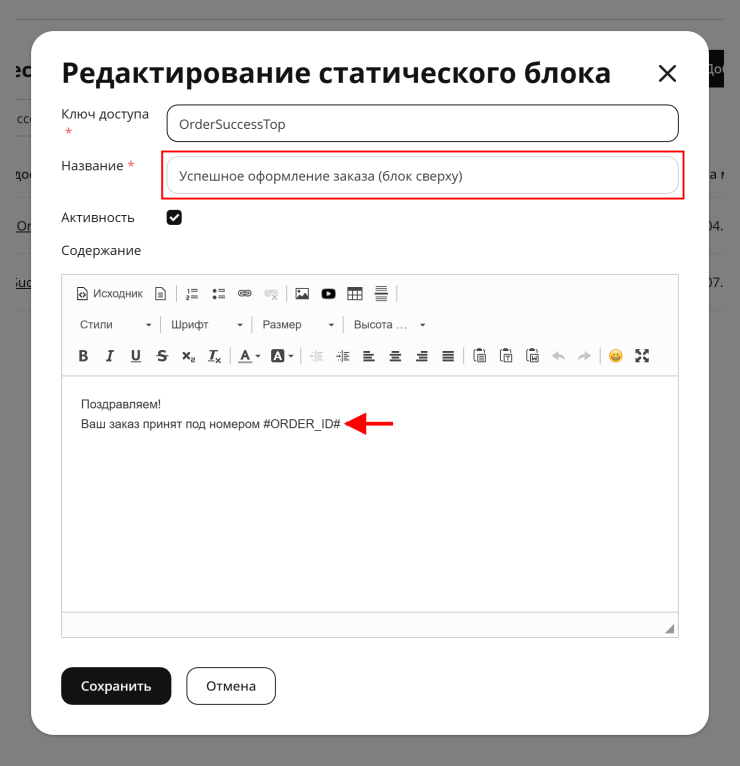Toggle italic formatting
740x766 pixels.
click(110, 356)
